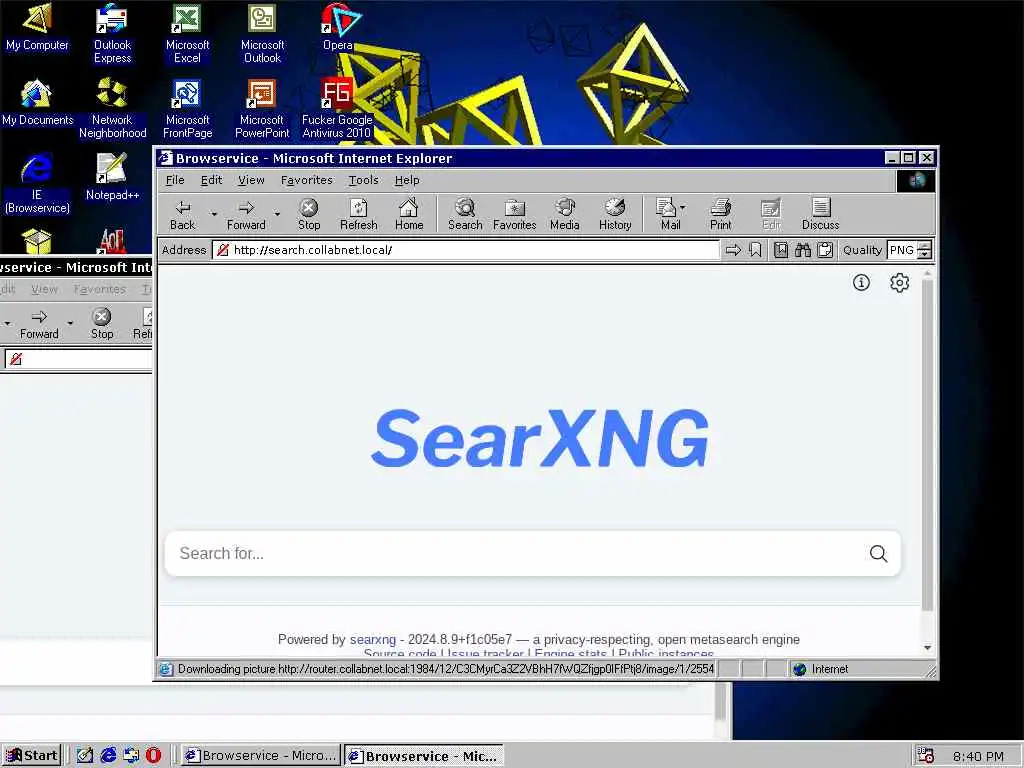The height and width of the screenshot is (768, 1024).
Task: Open the History pane
Action: click(x=615, y=215)
